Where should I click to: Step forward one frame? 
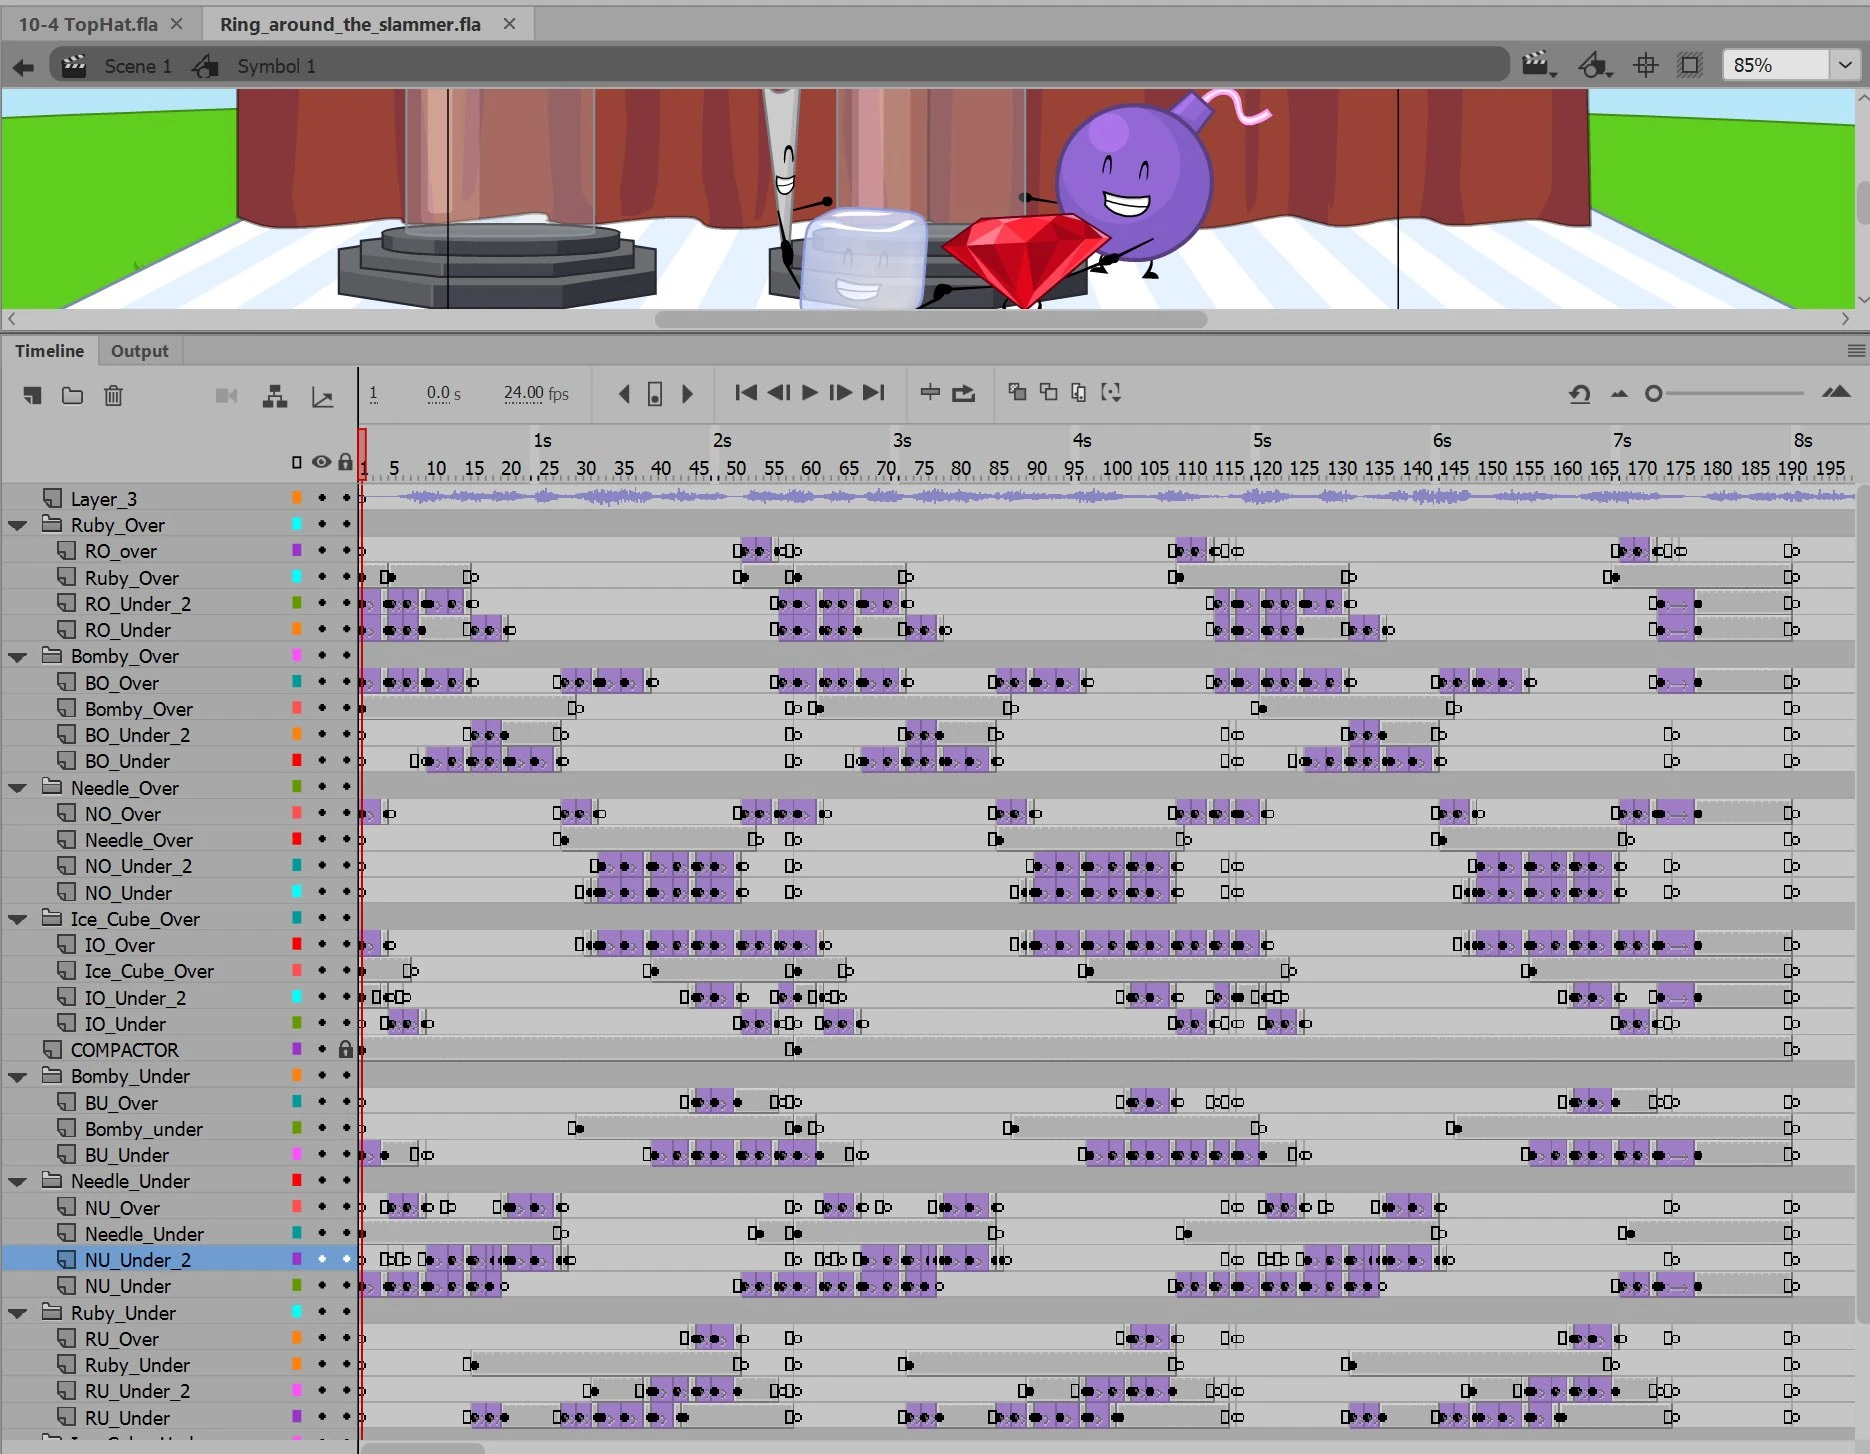click(841, 393)
